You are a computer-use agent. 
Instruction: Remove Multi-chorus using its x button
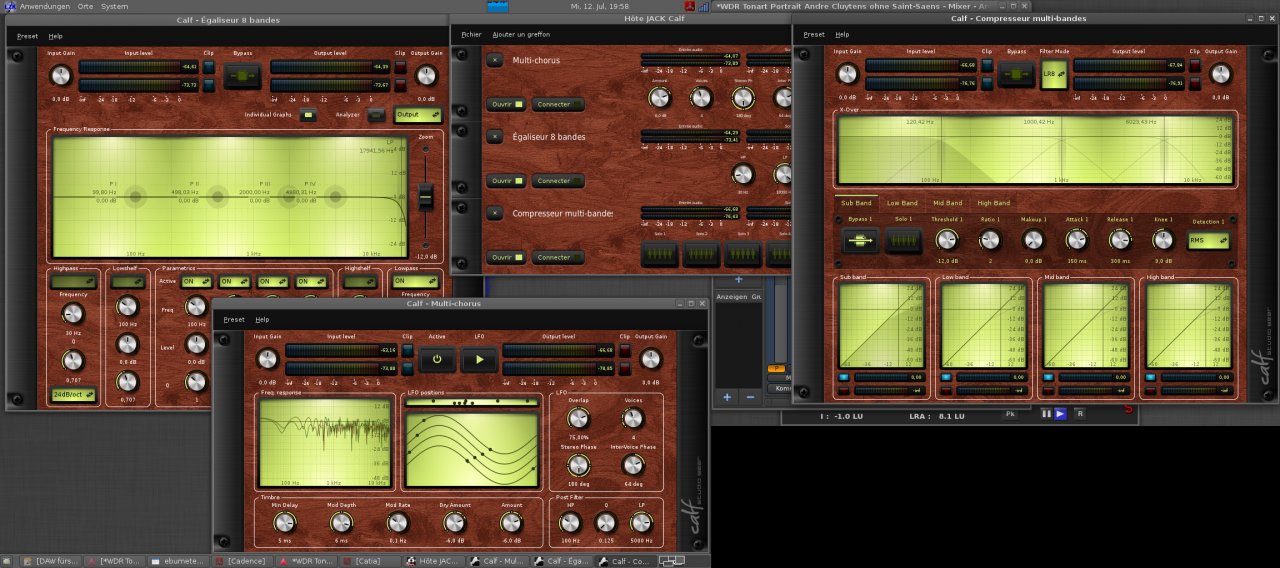[494, 60]
